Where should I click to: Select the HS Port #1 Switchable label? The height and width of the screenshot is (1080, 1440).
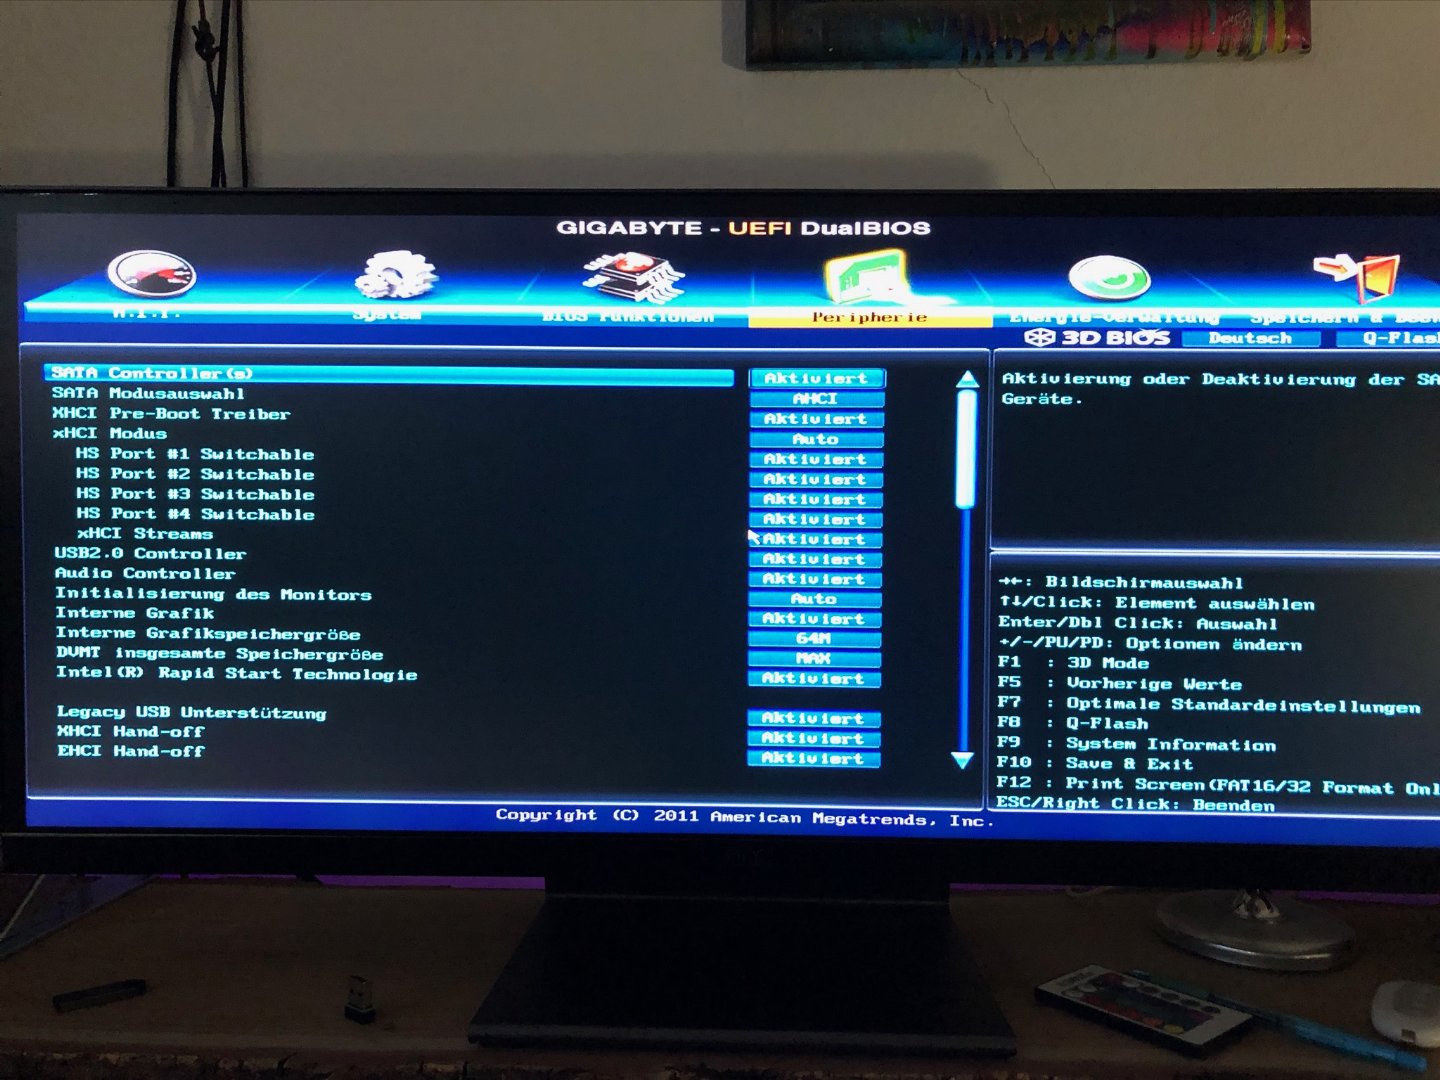click(x=195, y=453)
